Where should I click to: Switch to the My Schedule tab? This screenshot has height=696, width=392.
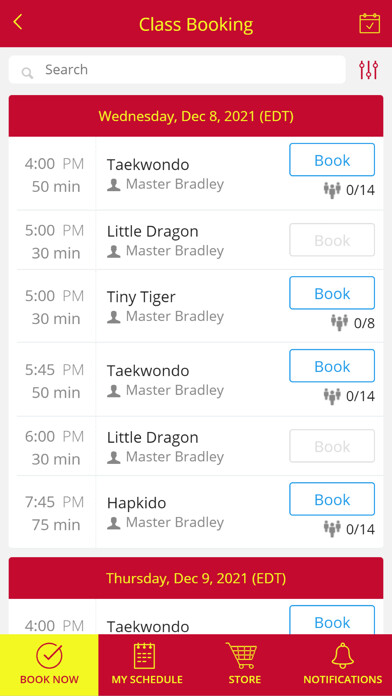point(147,665)
